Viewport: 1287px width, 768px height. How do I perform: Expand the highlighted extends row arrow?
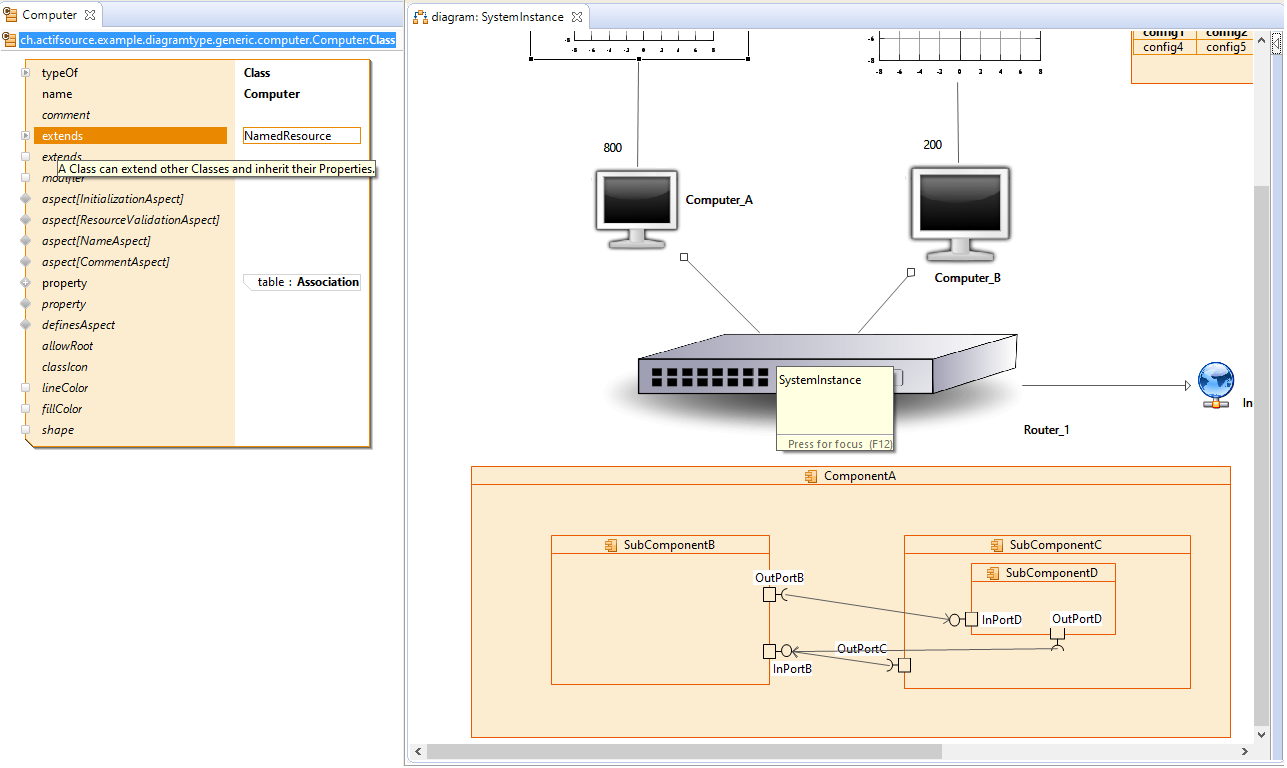tap(26, 136)
